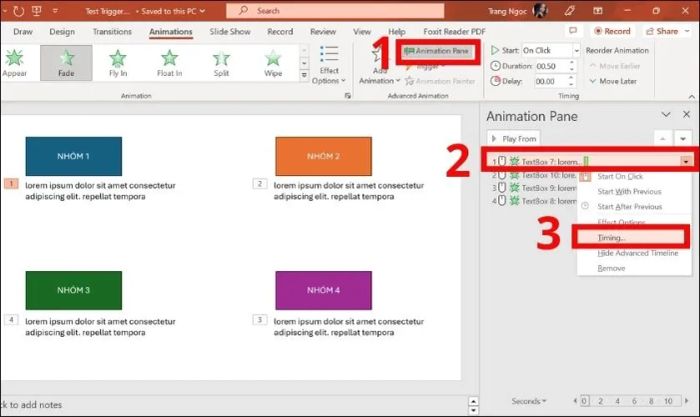The image size is (700, 417).
Task: Select TextBox 8 animation entry
Action: [533, 201]
